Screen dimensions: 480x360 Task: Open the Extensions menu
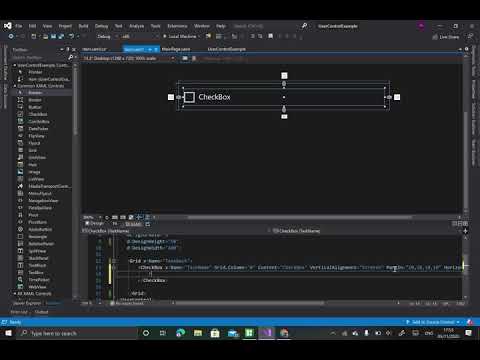click(x=177, y=26)
